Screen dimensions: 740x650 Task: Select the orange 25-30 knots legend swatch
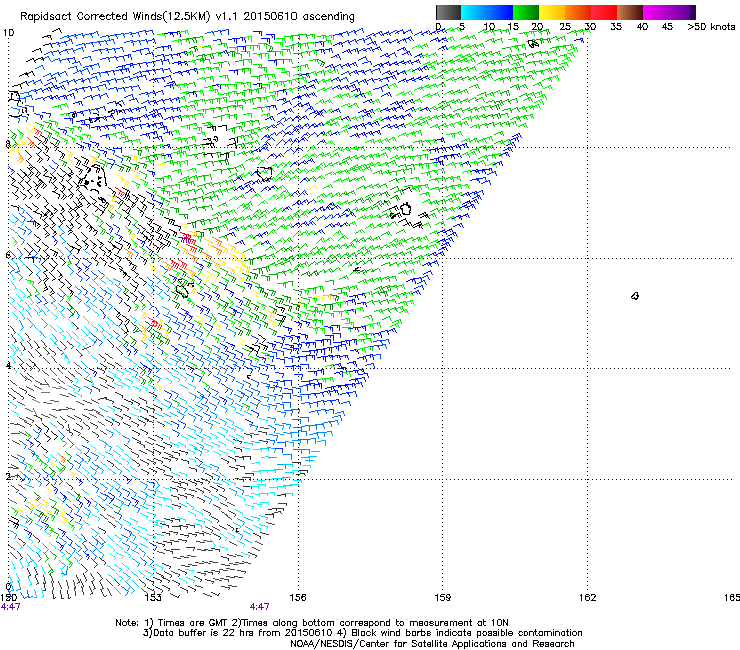tap(577, 12)
